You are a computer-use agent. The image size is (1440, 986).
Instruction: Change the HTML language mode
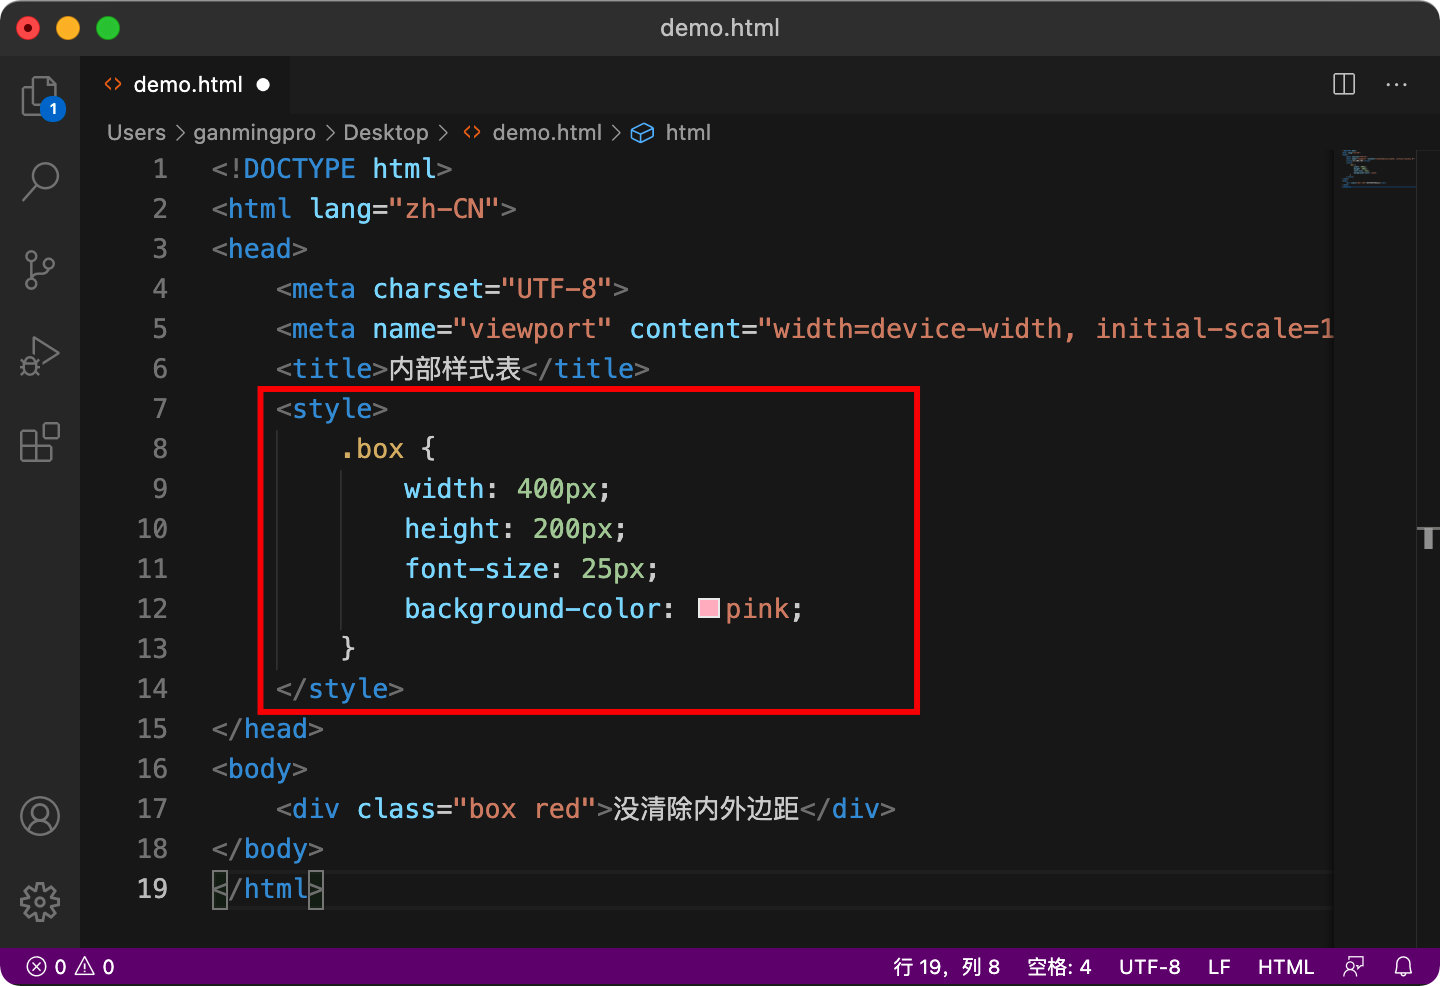click(1285, 967)
